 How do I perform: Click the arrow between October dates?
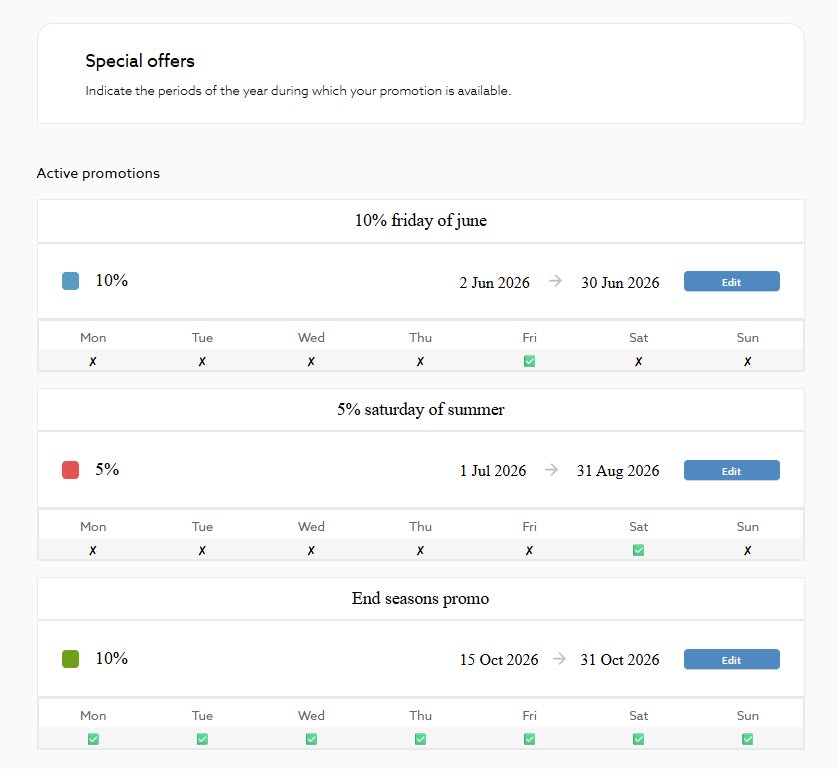tap(559, 659)
